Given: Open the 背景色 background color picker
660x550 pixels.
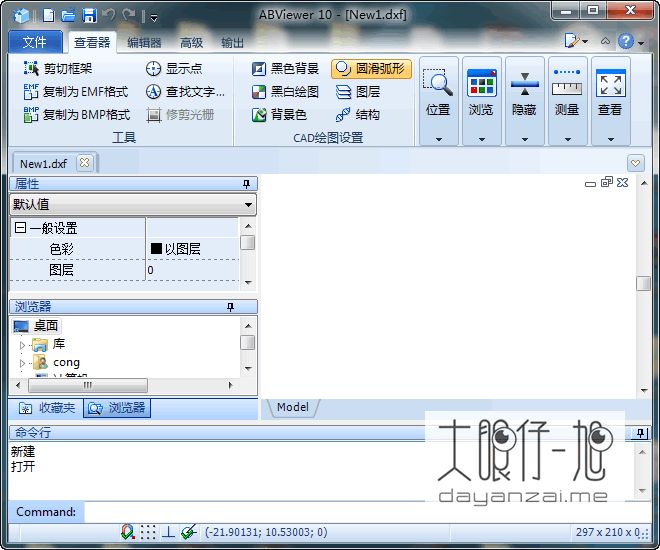Looking at the screenshot, I should (x=279, y=114).
